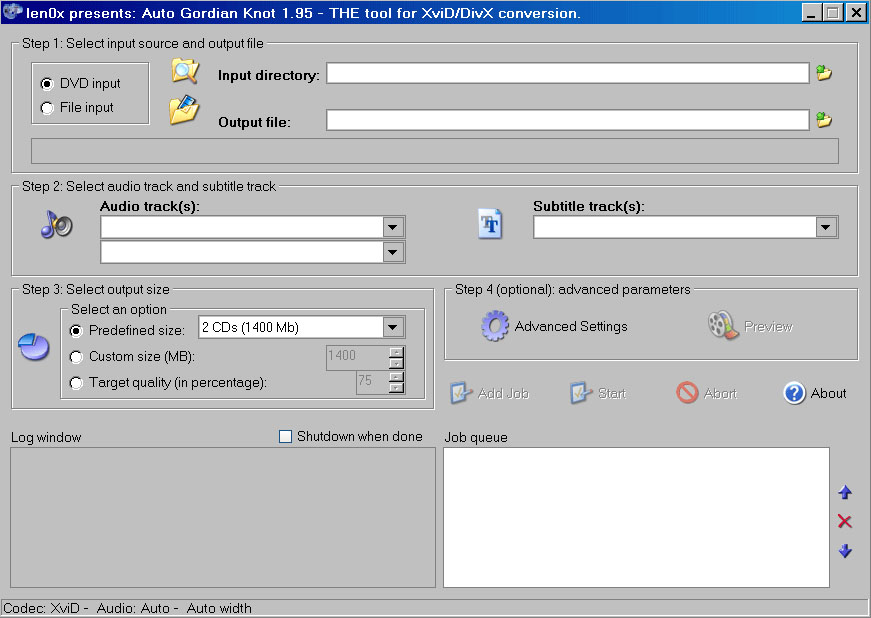Open the About text button
871x618 pixels.
click(828, 393)
